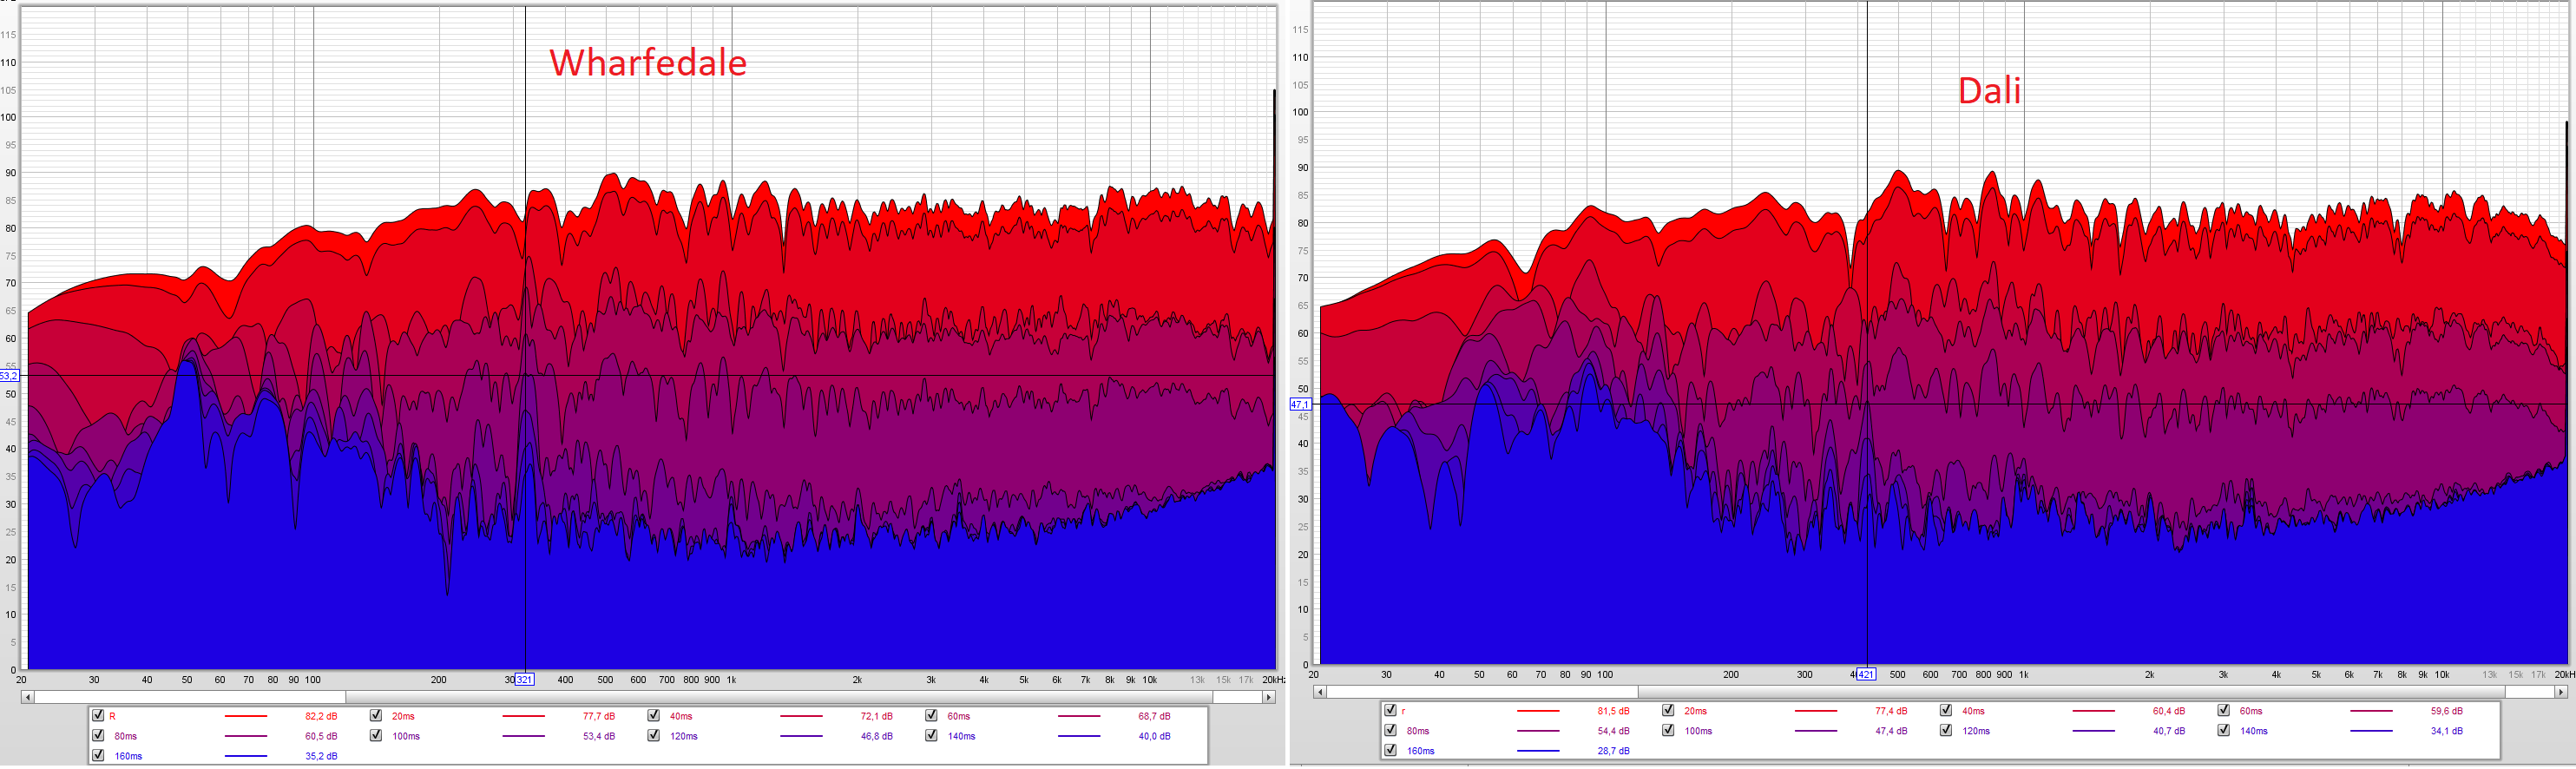This screenshot has height=769, width=2576.
Task: Click Wharfedale R trace red line swatch
Action: [246, 716]
